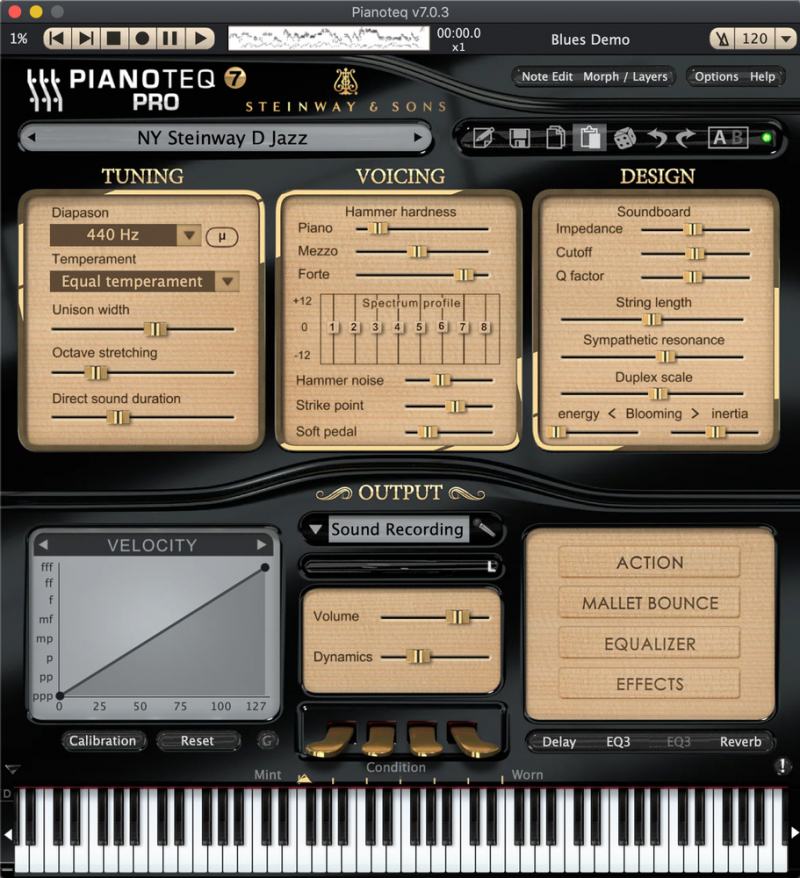The width and height of the screenshot is (800, 878).
Task: Click the microtuning μ button
Action: (222, 237)
